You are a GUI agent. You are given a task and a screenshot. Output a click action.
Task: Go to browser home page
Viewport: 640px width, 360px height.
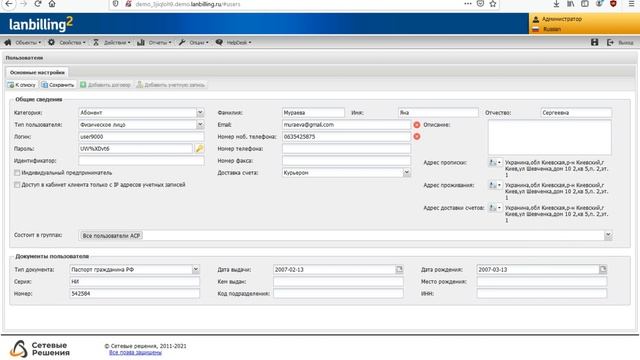pos(52,4)
